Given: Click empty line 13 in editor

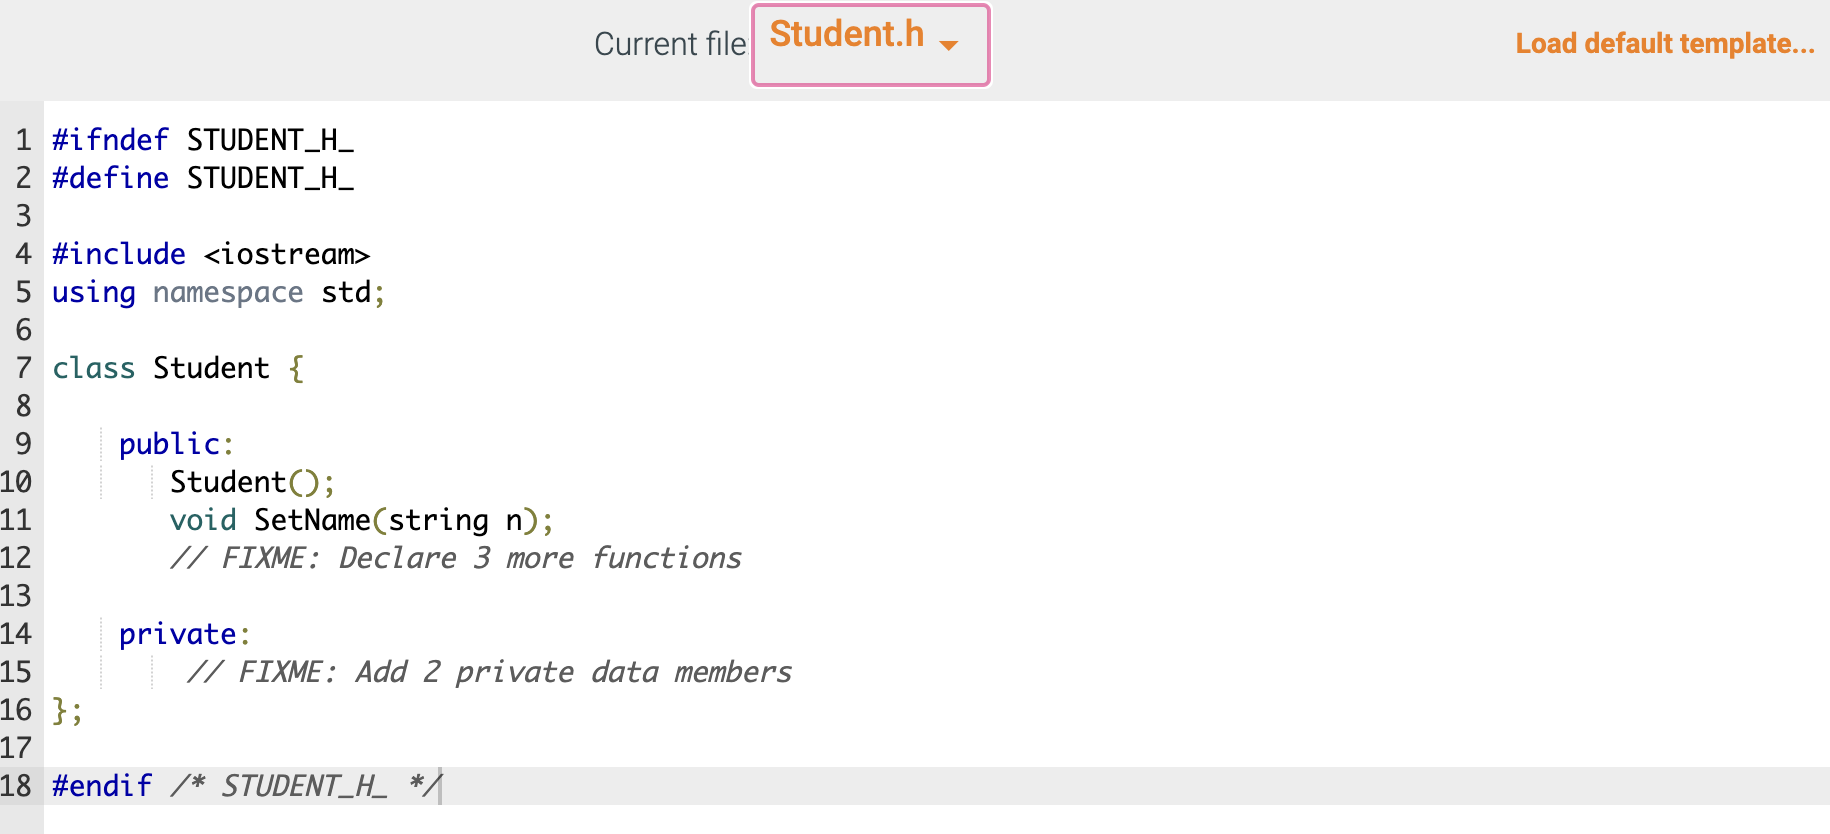Looking at the screenshot, I should click(937, 596).
